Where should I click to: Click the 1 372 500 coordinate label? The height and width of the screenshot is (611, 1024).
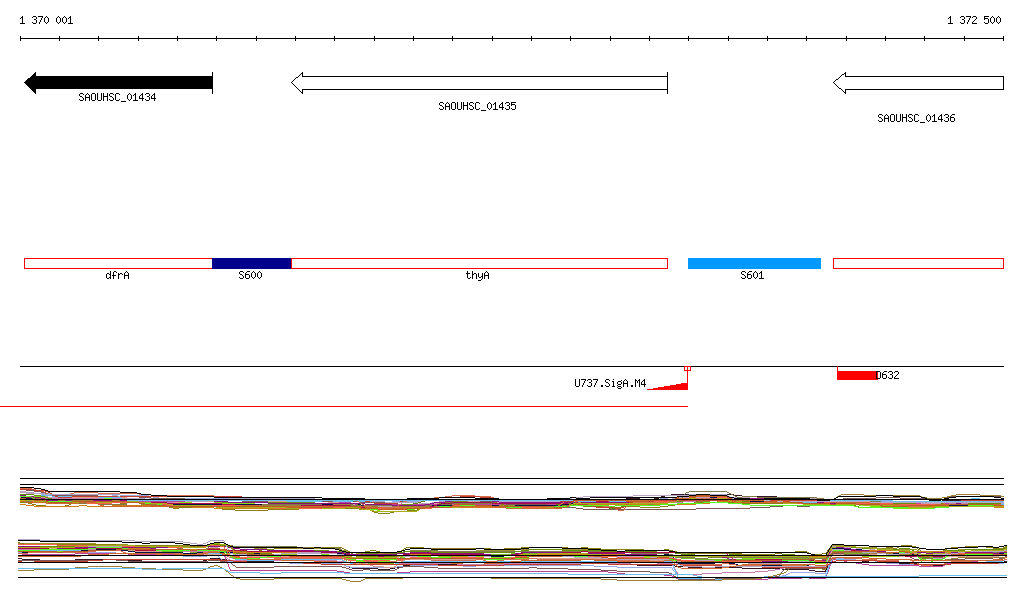(974, 20)
